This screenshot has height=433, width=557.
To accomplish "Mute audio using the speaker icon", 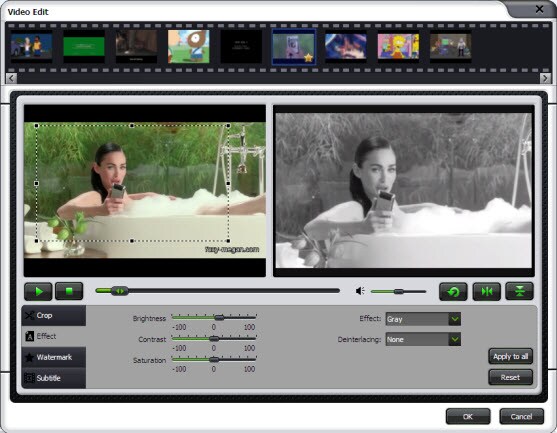I will point(360,291).
